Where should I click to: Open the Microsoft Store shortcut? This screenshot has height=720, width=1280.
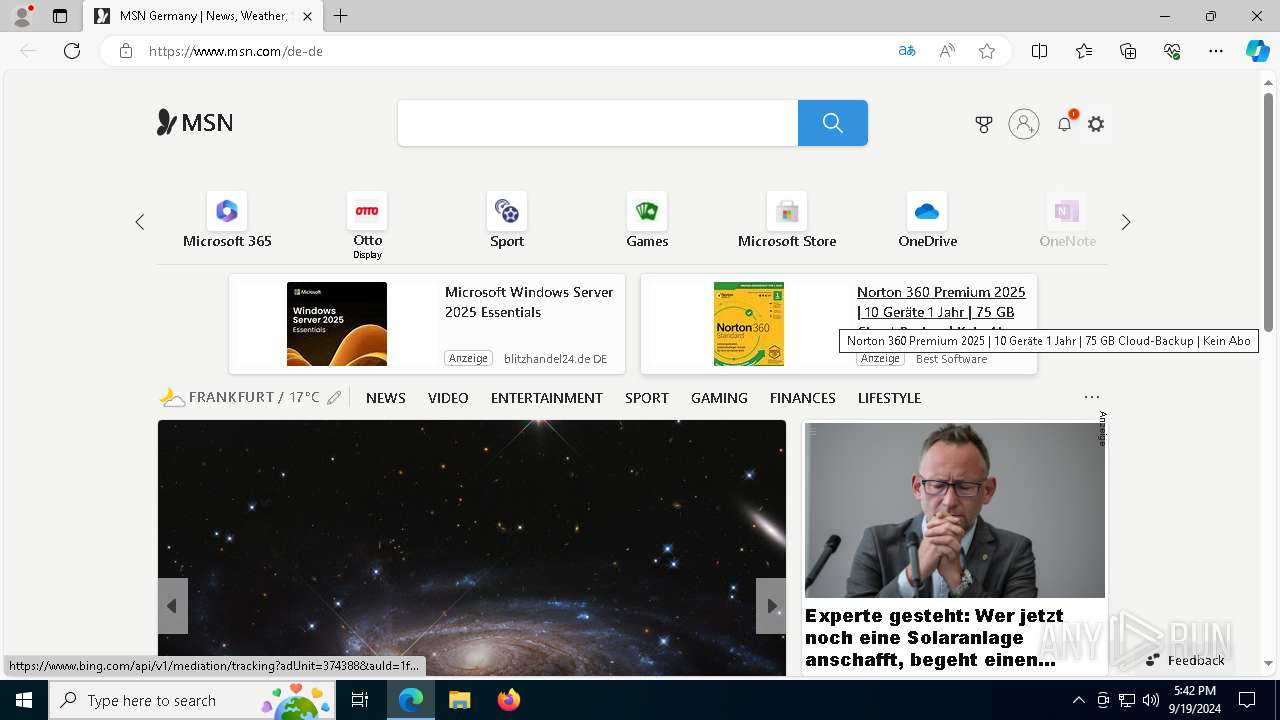coord(787,220)
